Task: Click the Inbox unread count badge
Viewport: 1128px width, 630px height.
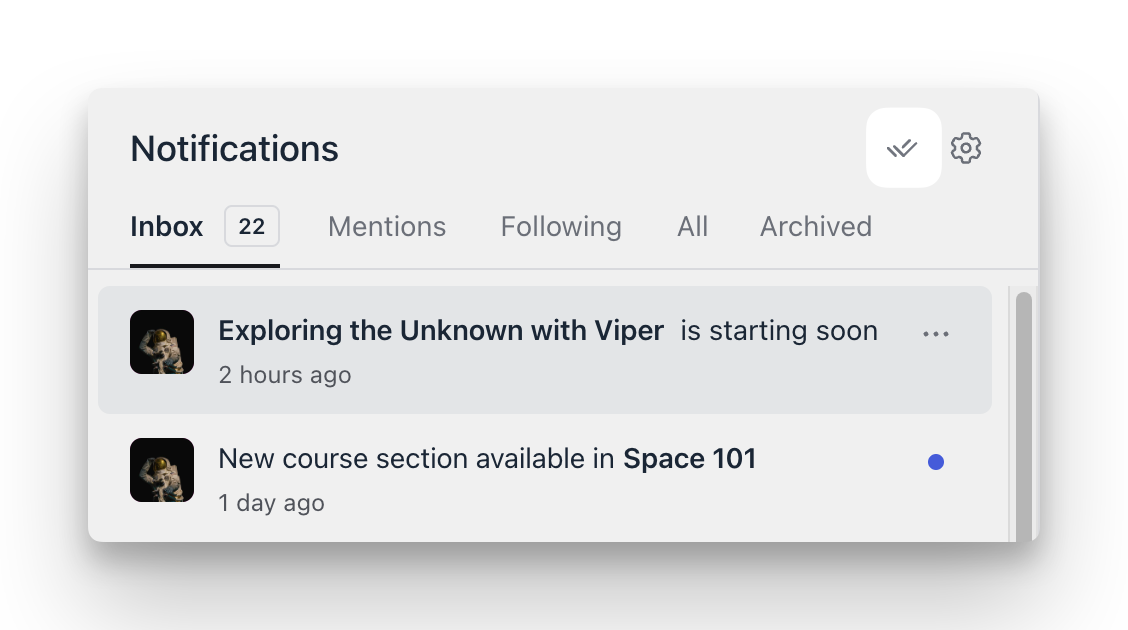Action: tap(251, 226)
